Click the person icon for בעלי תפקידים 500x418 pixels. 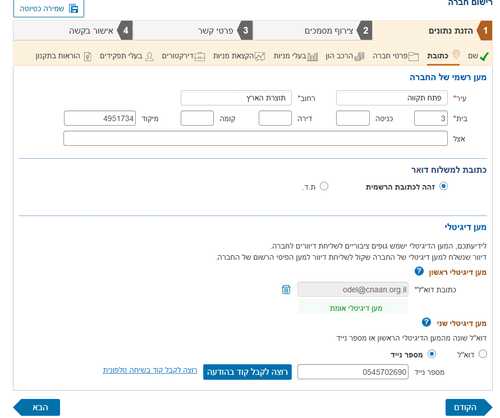click(x=149, y=56)
